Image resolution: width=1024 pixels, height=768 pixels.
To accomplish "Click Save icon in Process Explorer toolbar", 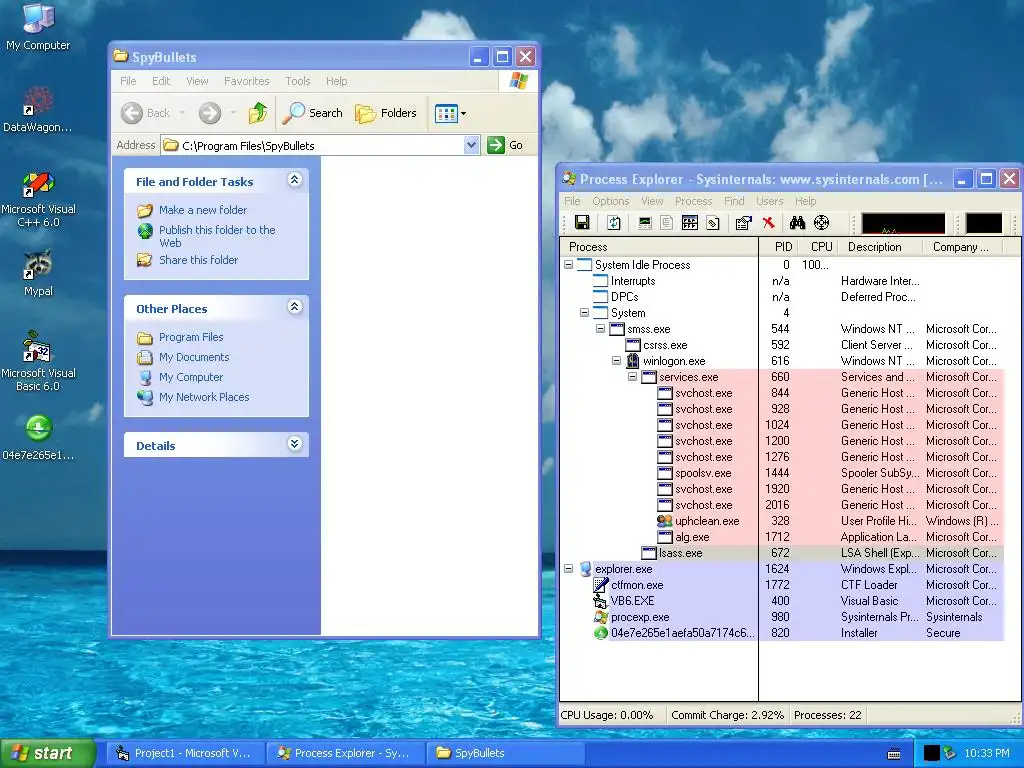I will [x=582, y=223].
